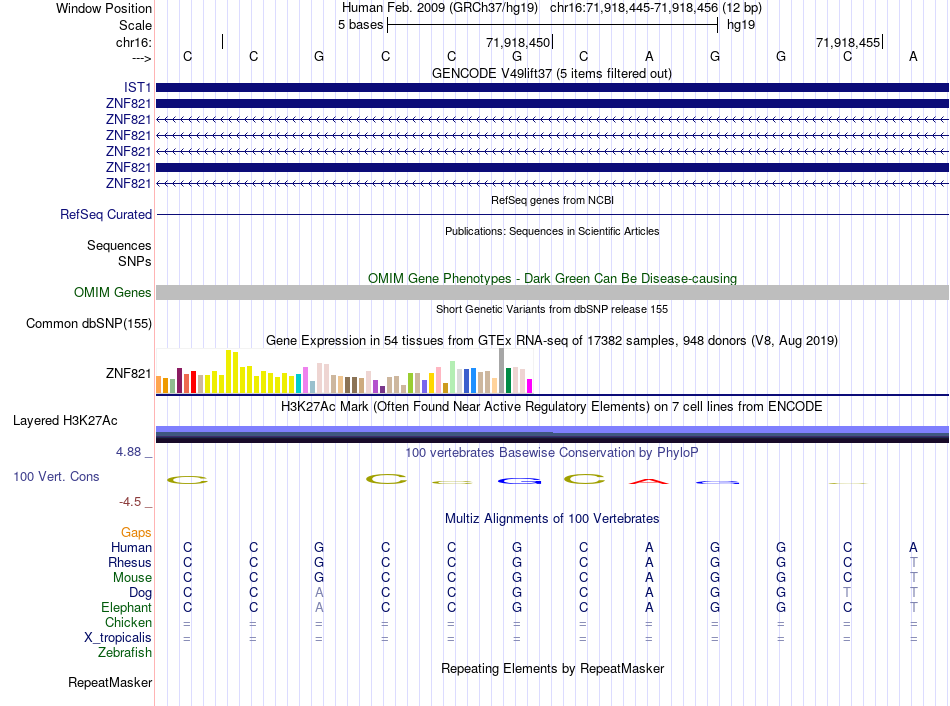This screenshot has width=950, height=706.
Task: Open the GENCODE V49lift37 track title
Action: point(552,73)
